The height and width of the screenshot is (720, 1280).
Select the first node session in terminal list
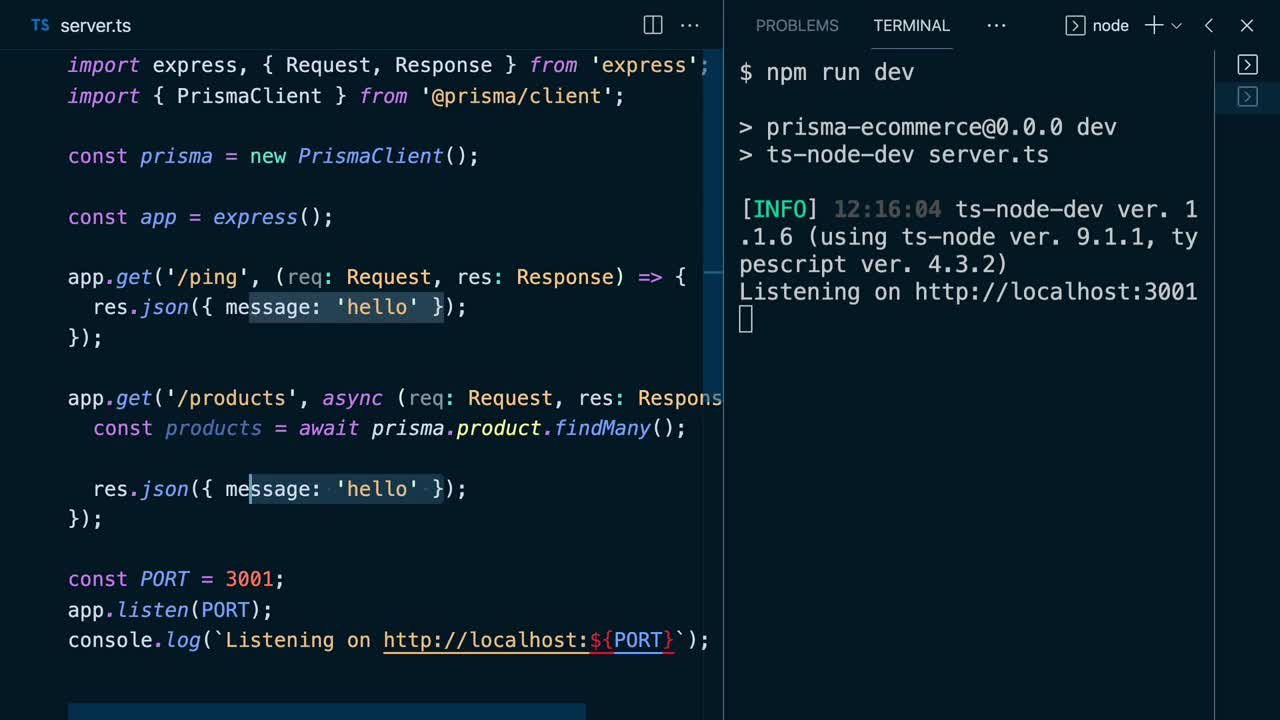[1247, 64]
